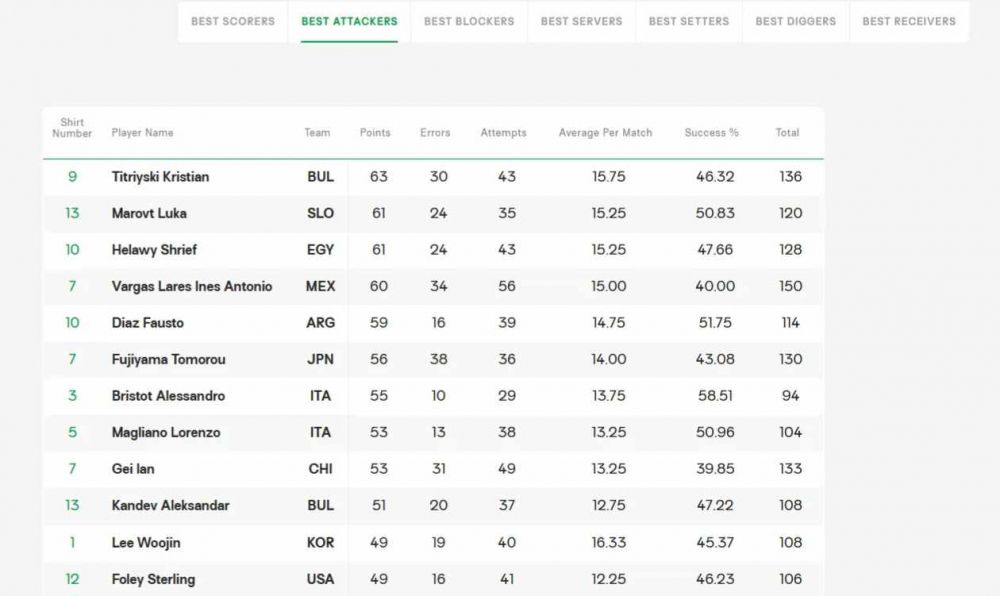Open player Titriyski Kristian
Image resolution: width=1000 pixels, height=596 pixels.
[160, 177]
